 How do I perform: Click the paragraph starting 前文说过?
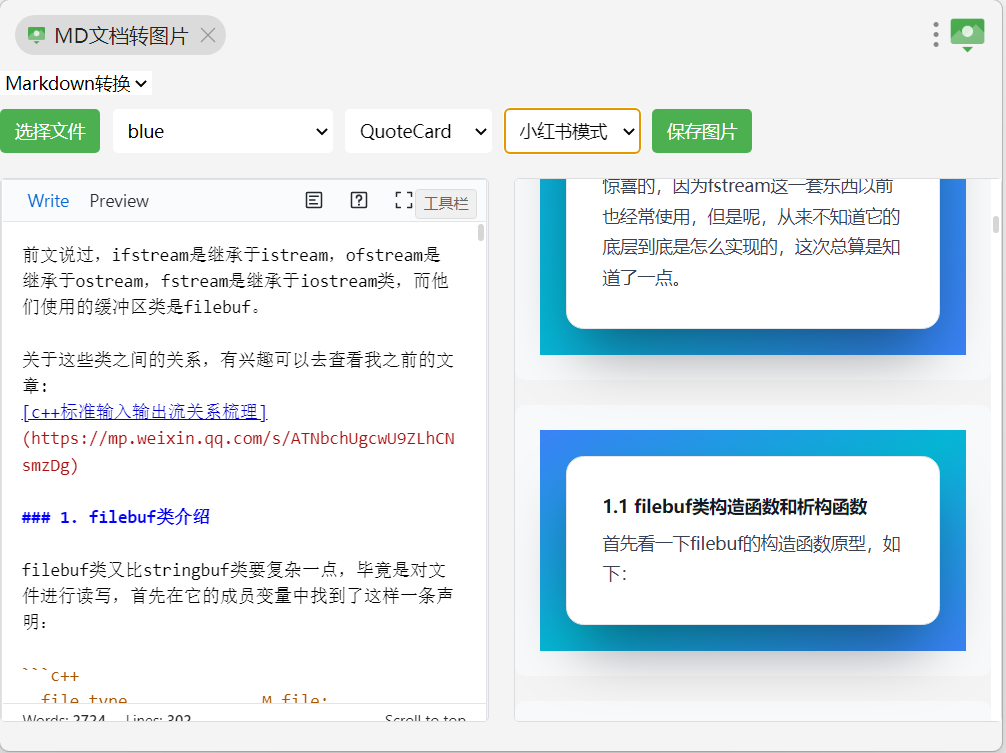coord(235,281)
